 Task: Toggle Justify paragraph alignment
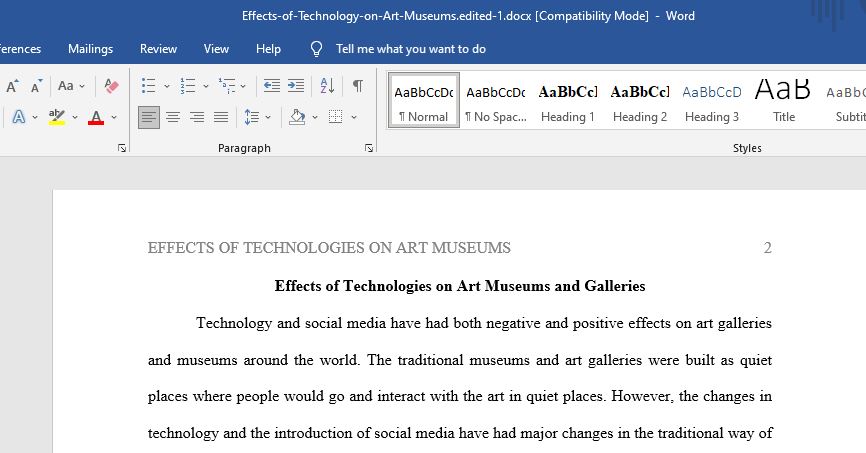(x=221, y=117)
